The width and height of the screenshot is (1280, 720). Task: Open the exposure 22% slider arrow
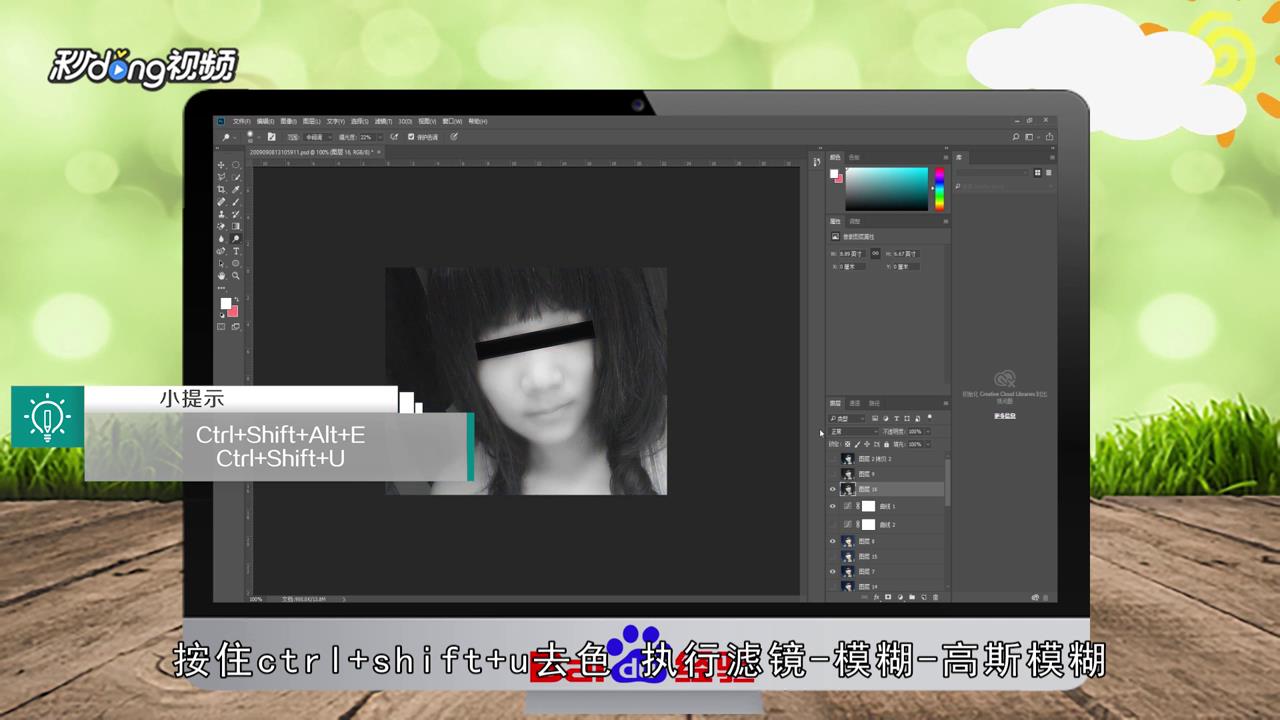pyautogui.click(x=379, y=137)
